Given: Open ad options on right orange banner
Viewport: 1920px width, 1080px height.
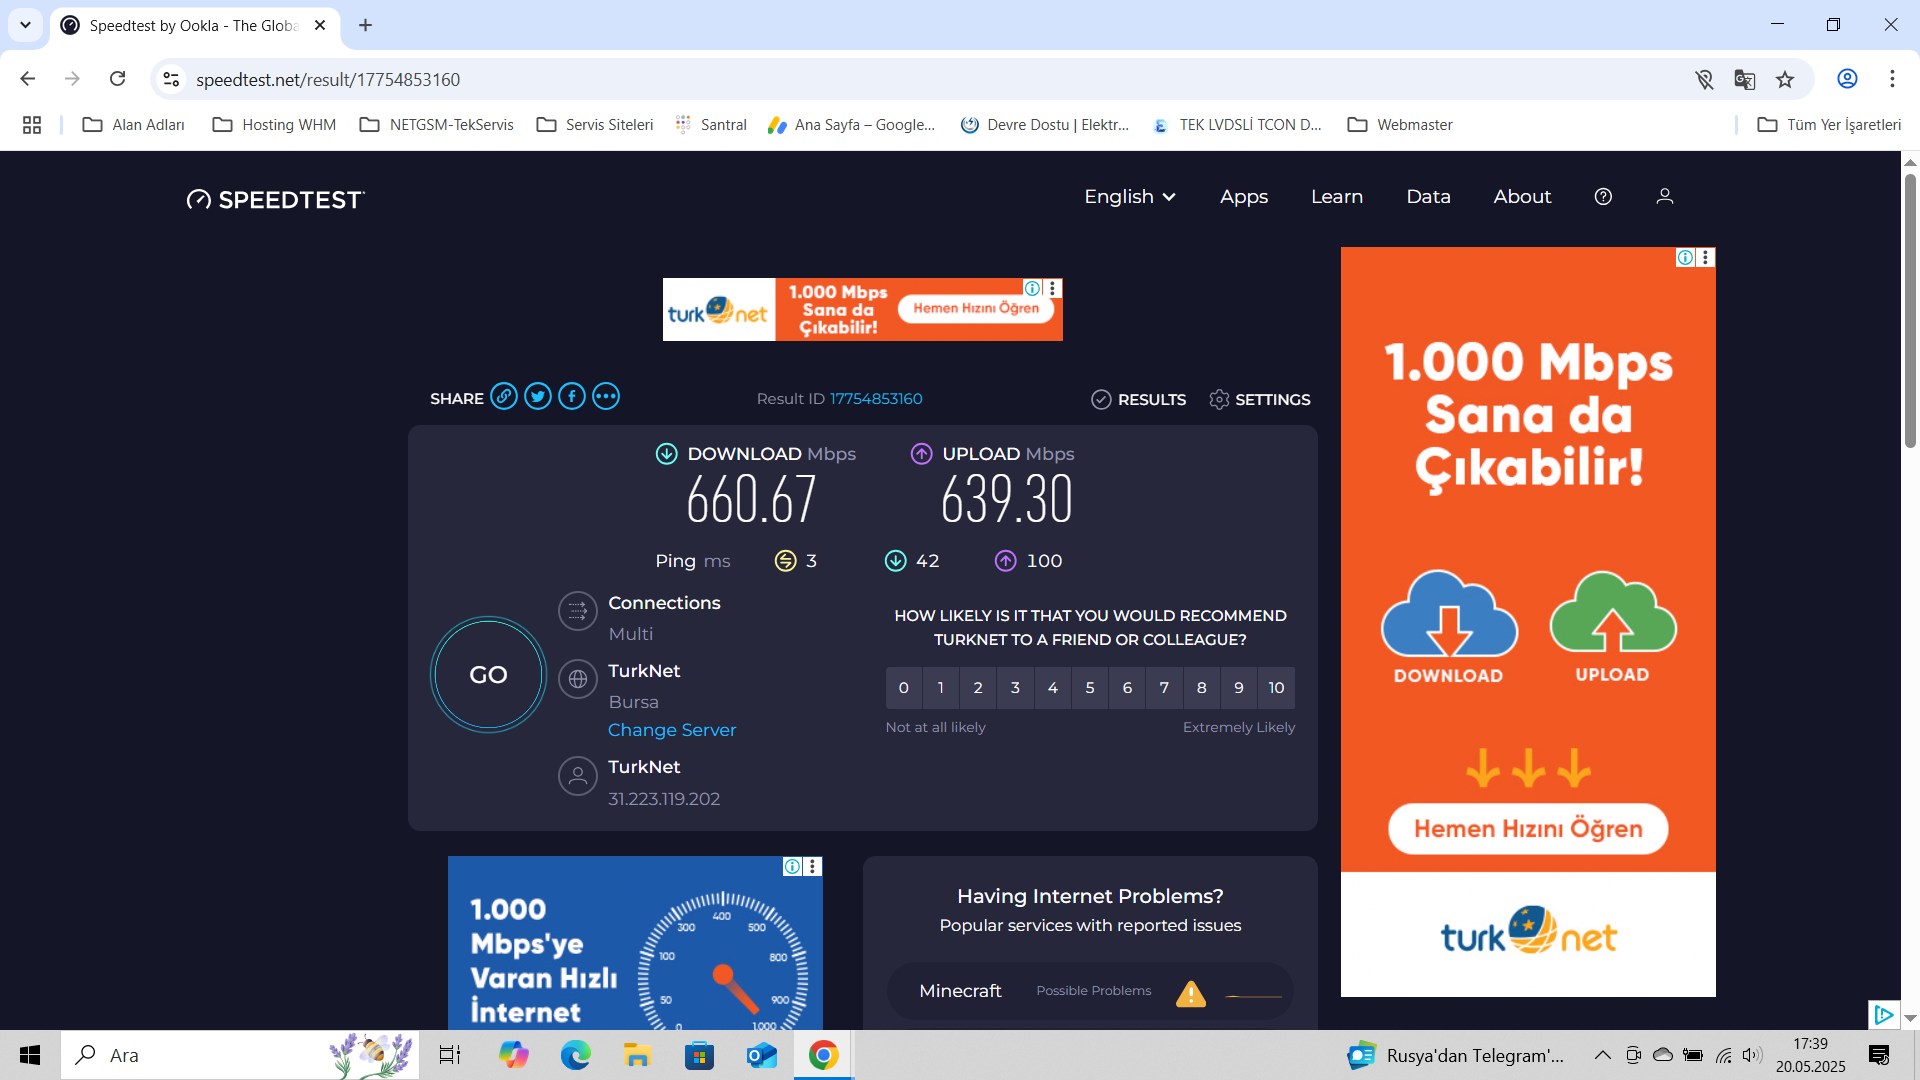Looking at the screenshot, I should 1706,258.
